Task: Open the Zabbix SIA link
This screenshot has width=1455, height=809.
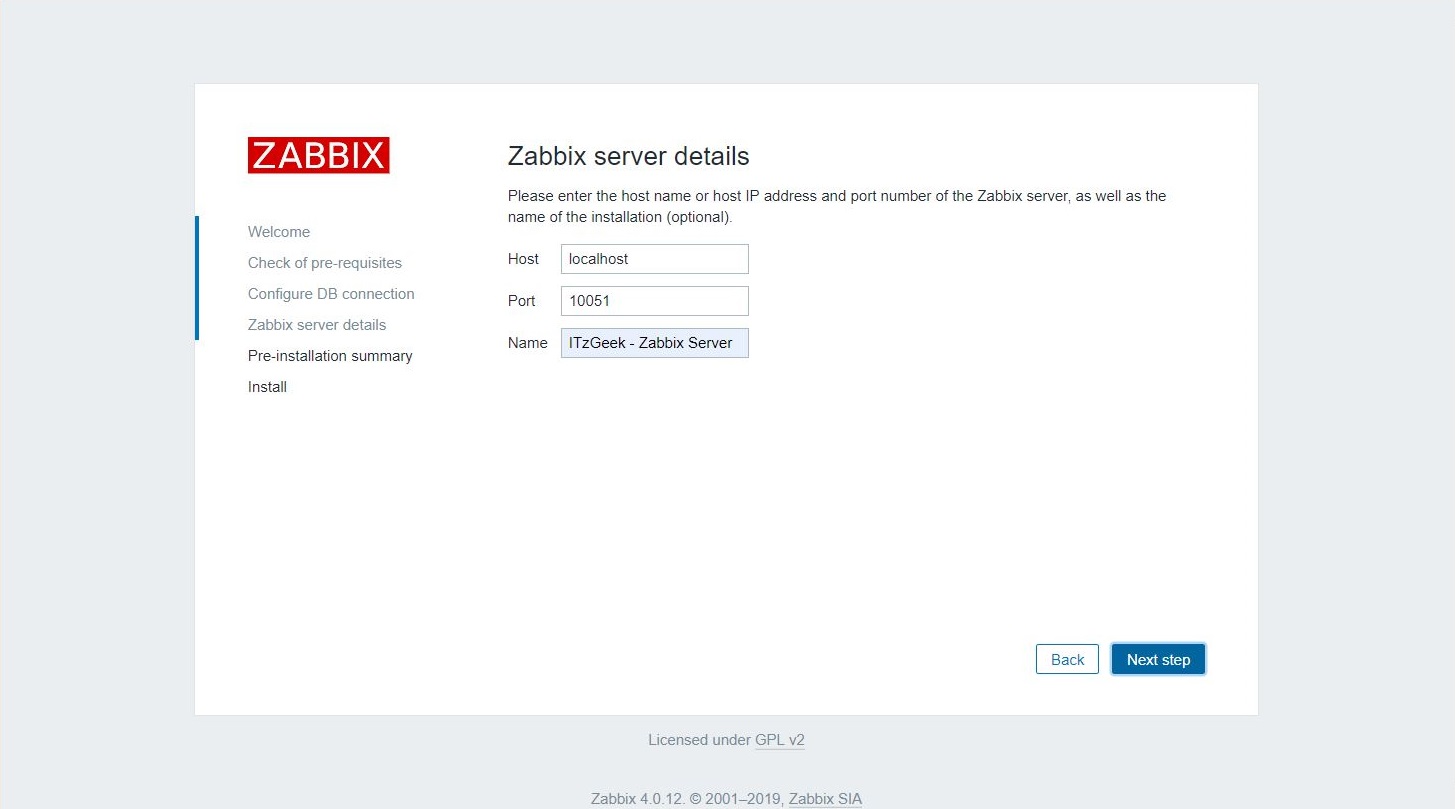Action: pyautogui.click(x=825, y=799)
